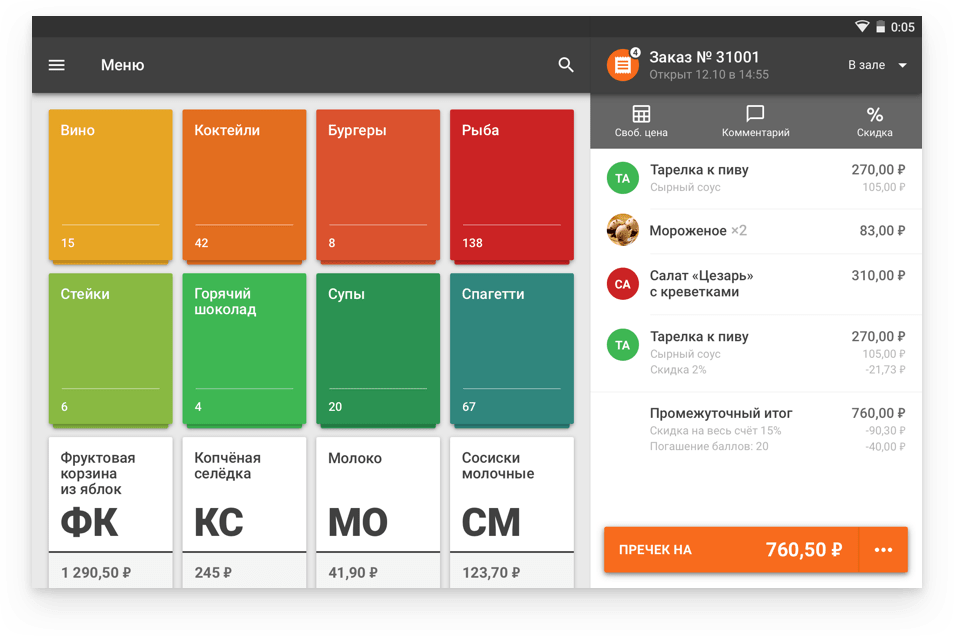Tap the Wi-Fi status icon
954x636 pixels.
click(x=861, y=27)
